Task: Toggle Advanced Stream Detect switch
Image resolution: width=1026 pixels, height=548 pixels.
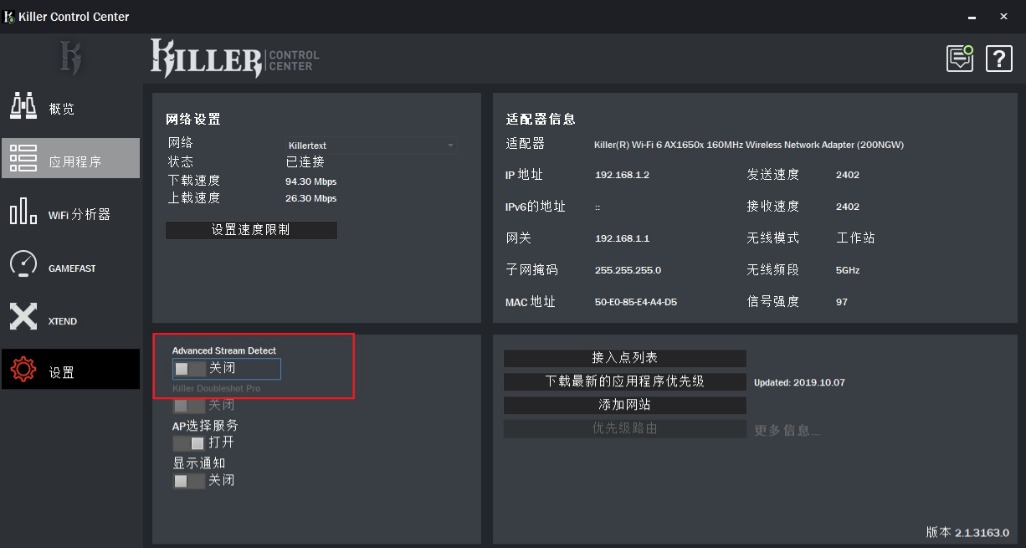Action: [190, 369]
